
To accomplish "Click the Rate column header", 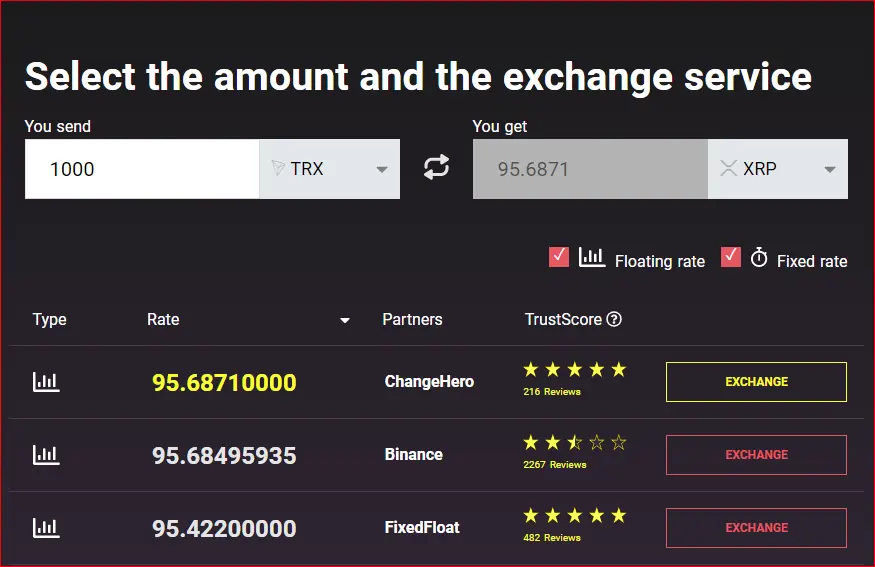I will (163, 319).
